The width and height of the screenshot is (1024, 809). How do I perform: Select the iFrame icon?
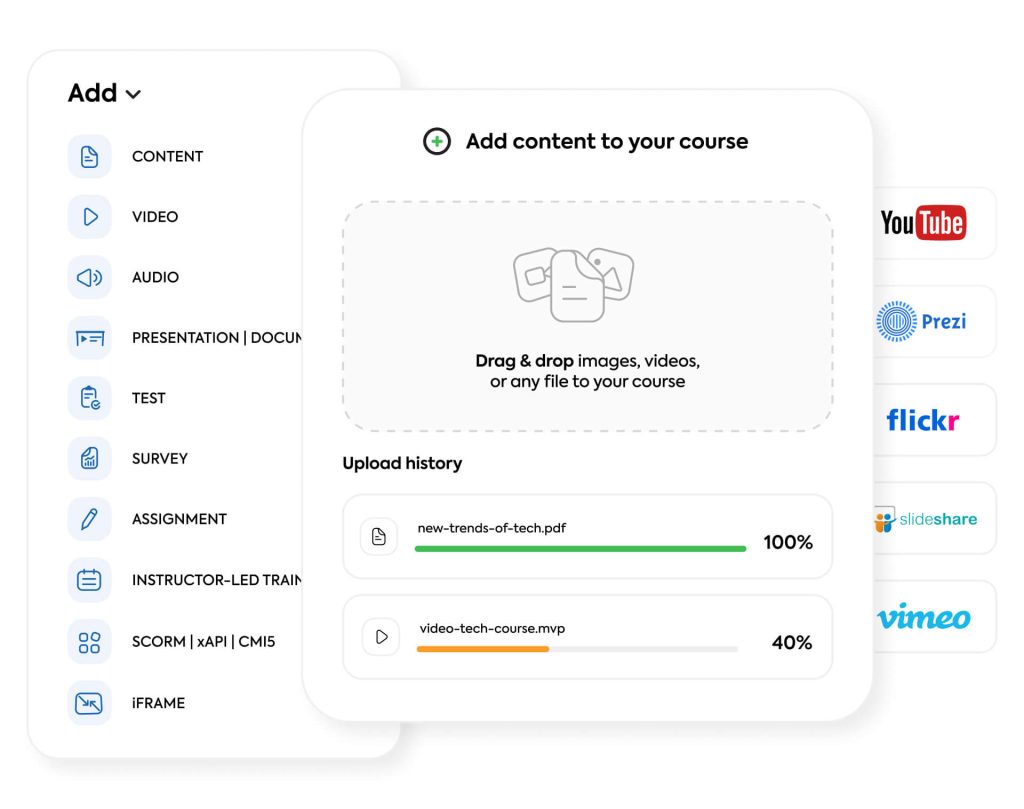[x=90, y=704]
